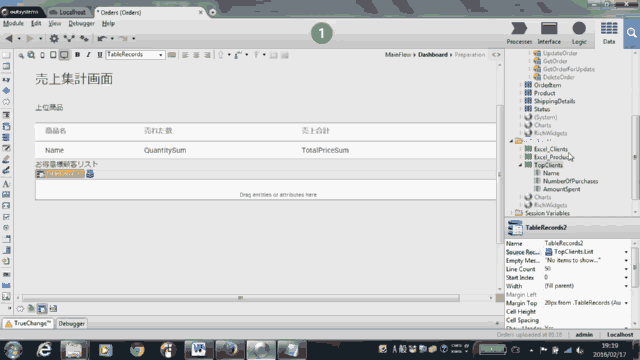
Task: Click the text widget A icon in toolbox
Action: pyautogui.click(x=6, y=184)
